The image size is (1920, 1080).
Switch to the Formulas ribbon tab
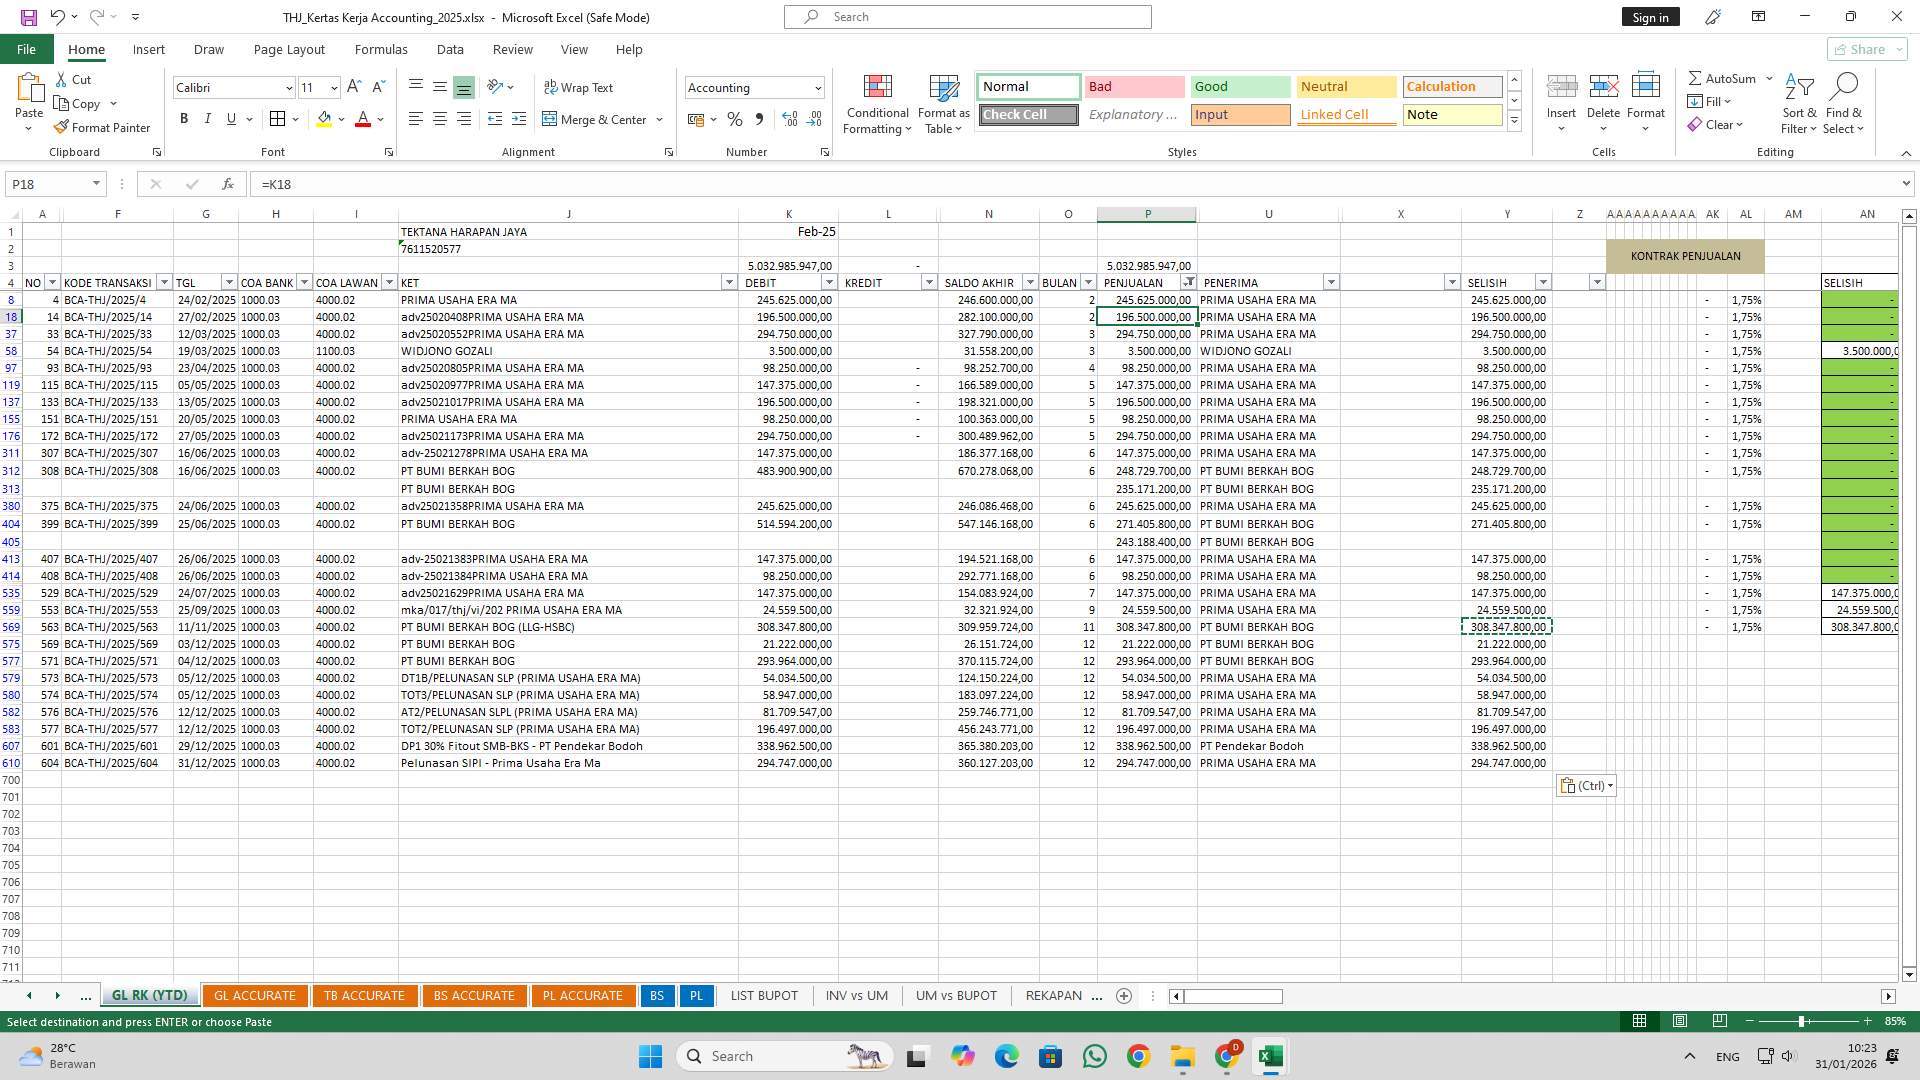point(381,49)
